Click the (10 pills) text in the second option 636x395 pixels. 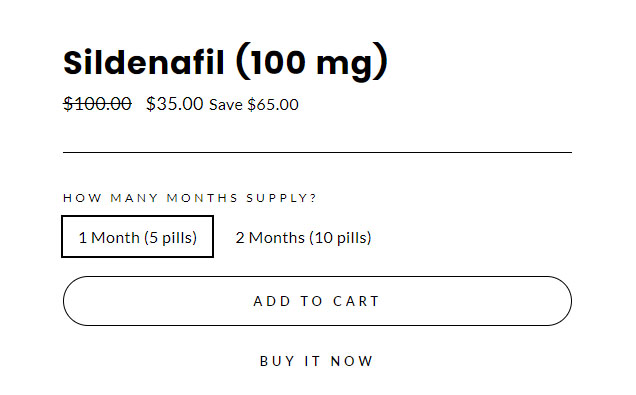340,238
